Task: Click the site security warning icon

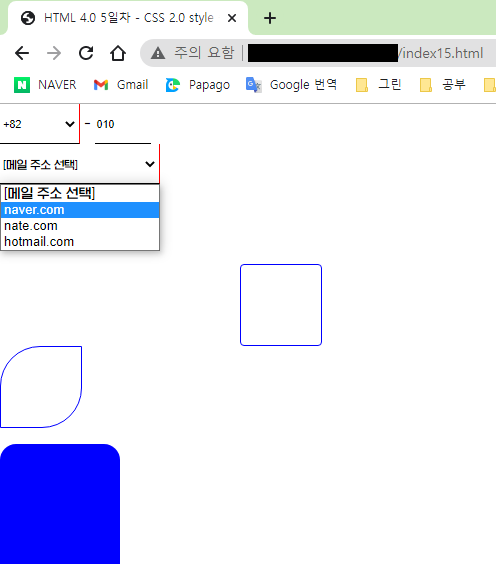Action: coord(158,53)
